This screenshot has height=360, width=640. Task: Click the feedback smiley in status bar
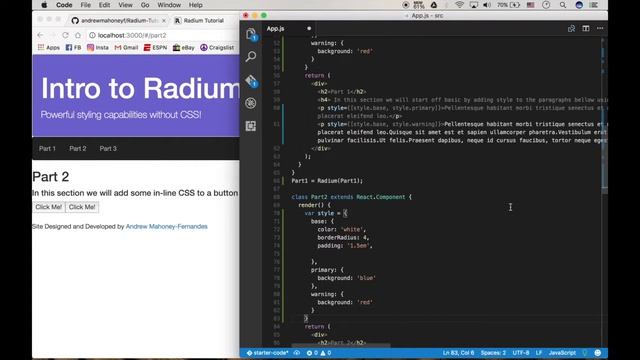pyautogui.click(x=598, y=353)
